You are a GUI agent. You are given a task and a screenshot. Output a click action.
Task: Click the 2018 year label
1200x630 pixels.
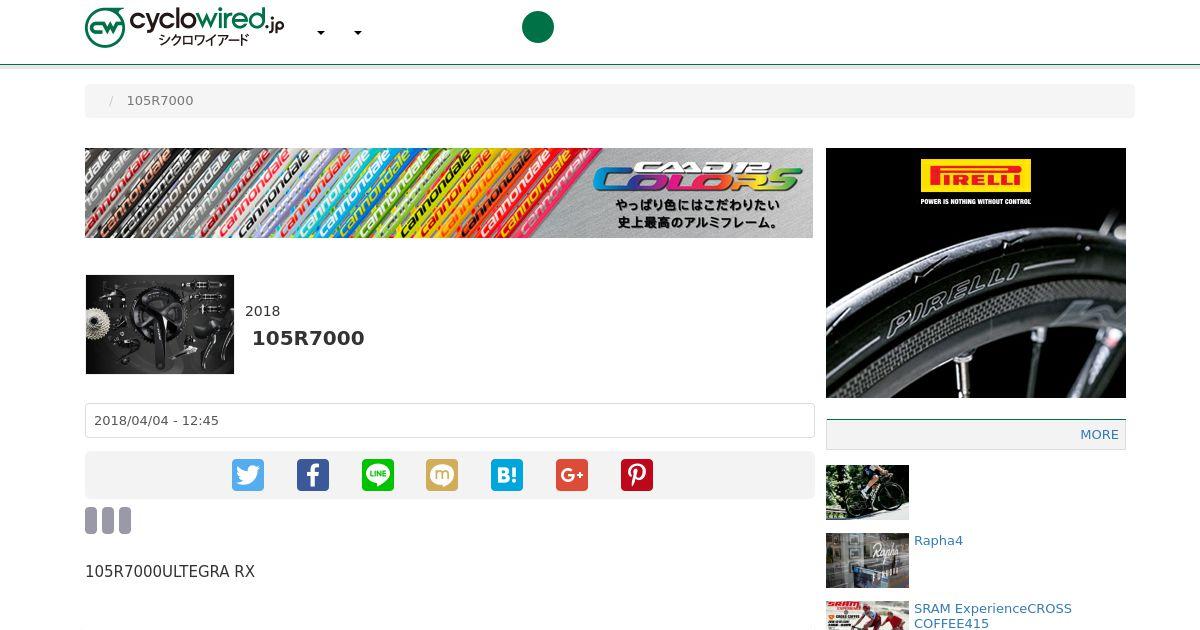(x=263, y=311)
